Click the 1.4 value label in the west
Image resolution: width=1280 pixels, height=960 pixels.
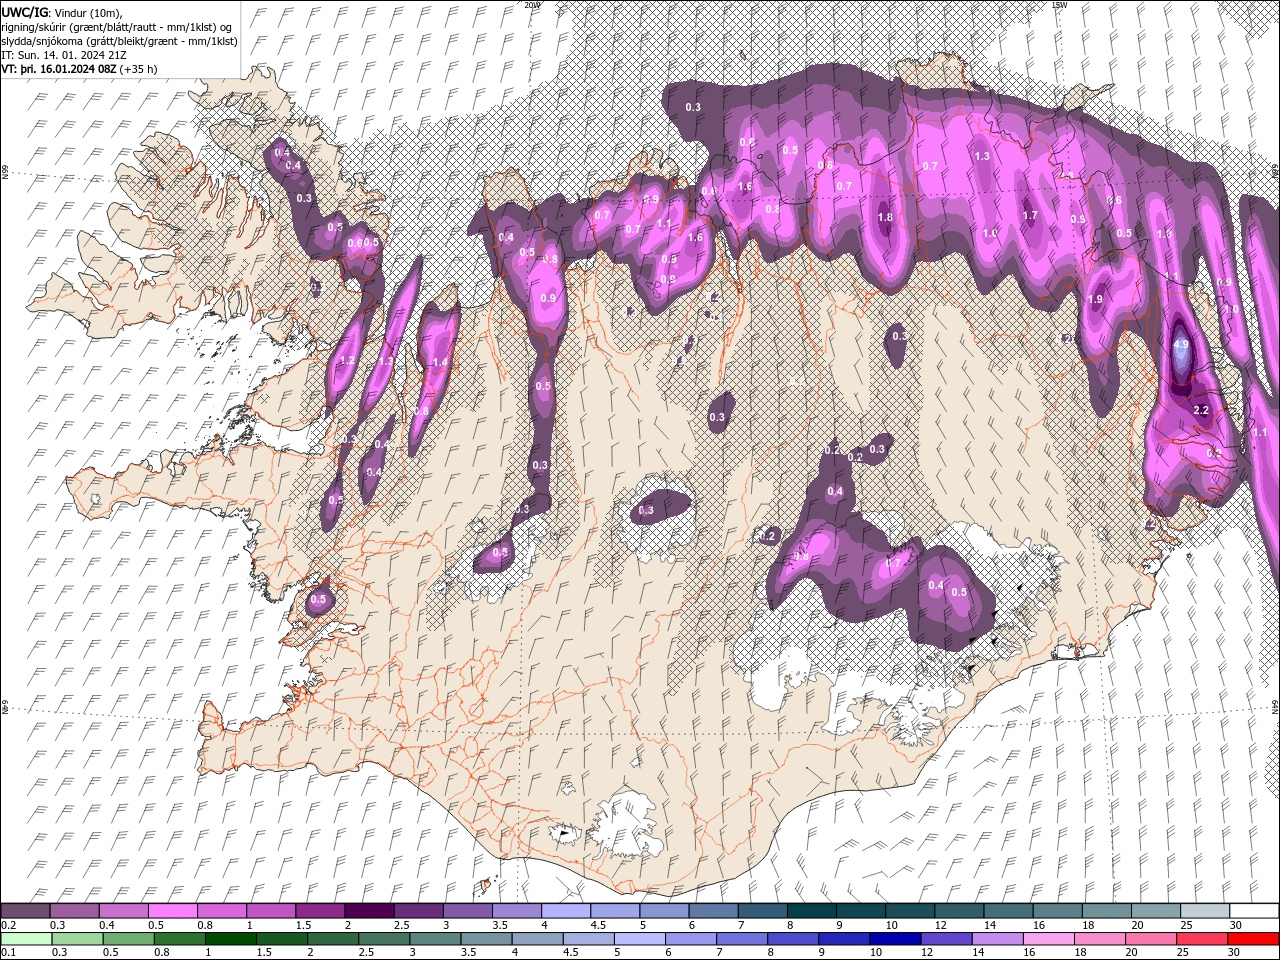tap(439, 362)
